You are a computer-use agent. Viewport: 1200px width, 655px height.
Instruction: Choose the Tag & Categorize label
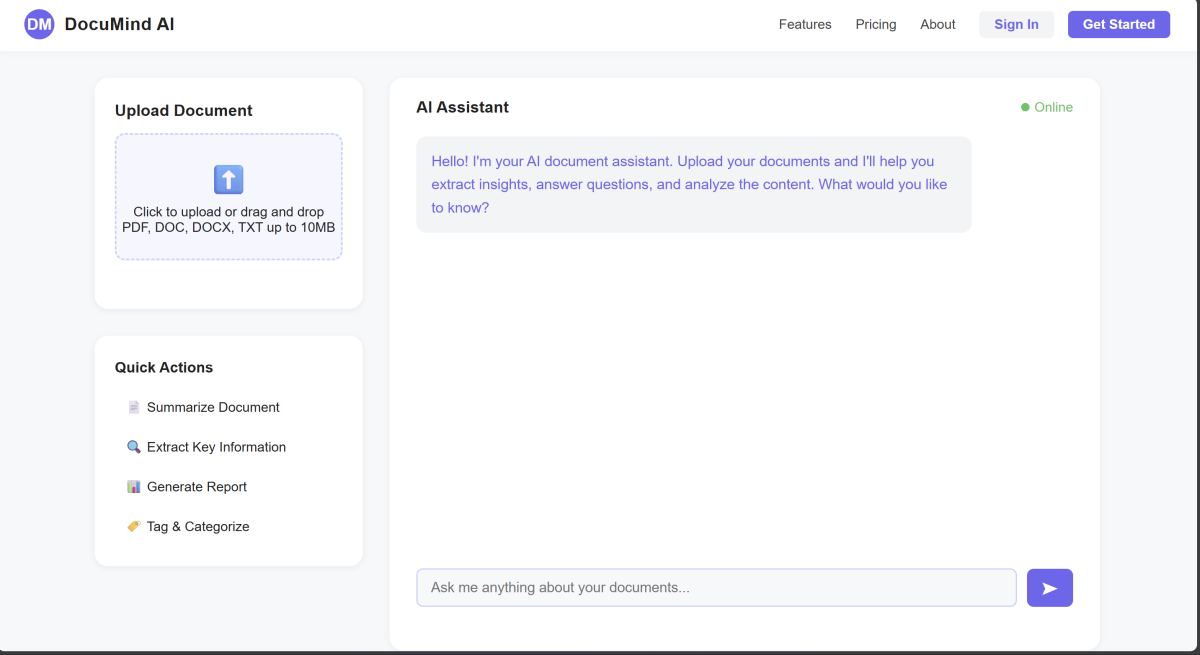pyautogui.click(x=198, y=527)
